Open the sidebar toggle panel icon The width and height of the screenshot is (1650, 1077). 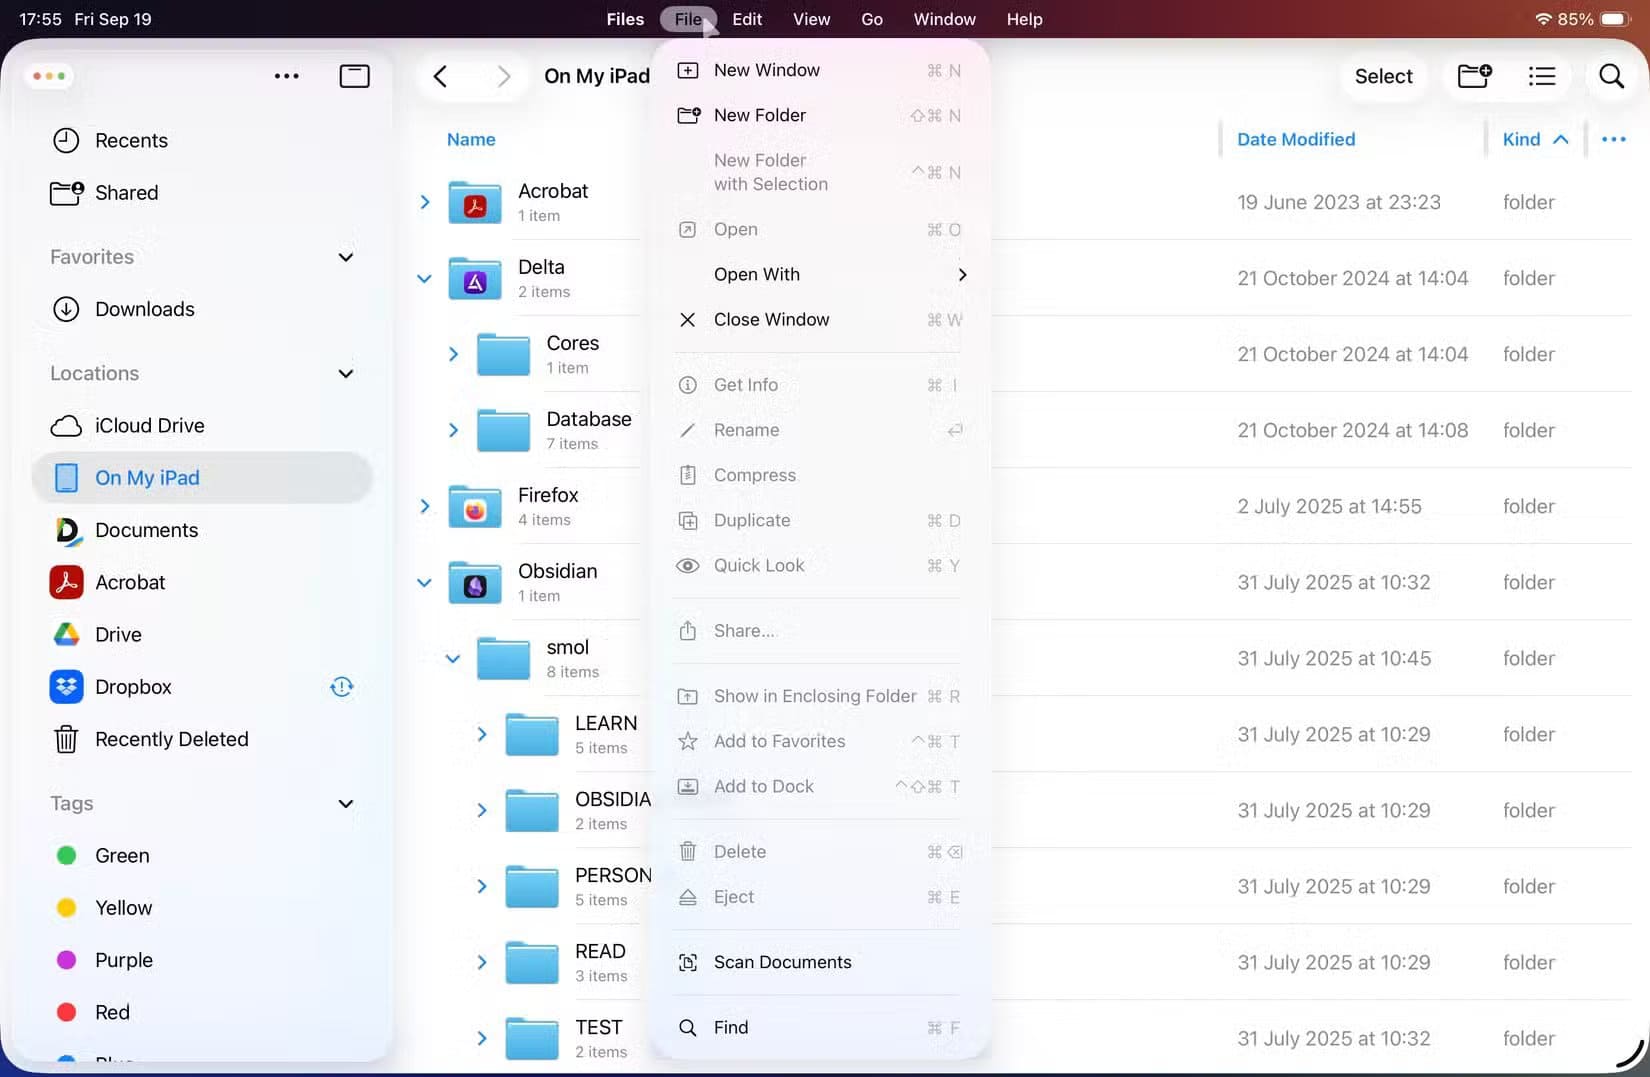(354, 76)
